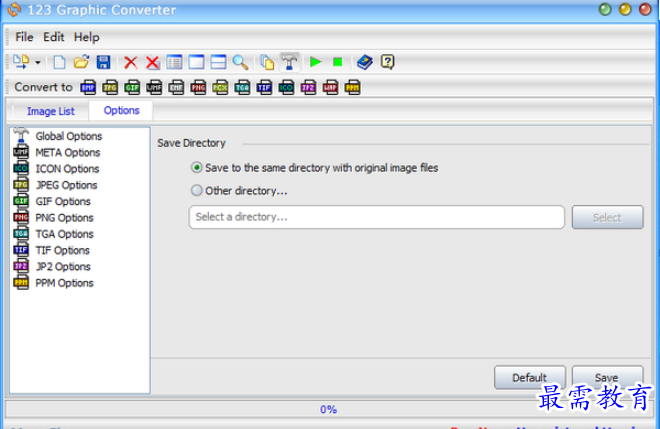Click the Save floppy disk icon
Screen dimensions: 660x429
tap(104, 62)
